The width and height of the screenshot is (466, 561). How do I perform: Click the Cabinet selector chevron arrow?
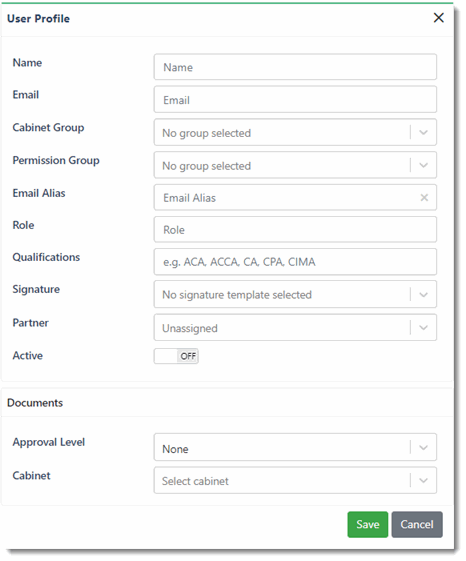(423, 480)
